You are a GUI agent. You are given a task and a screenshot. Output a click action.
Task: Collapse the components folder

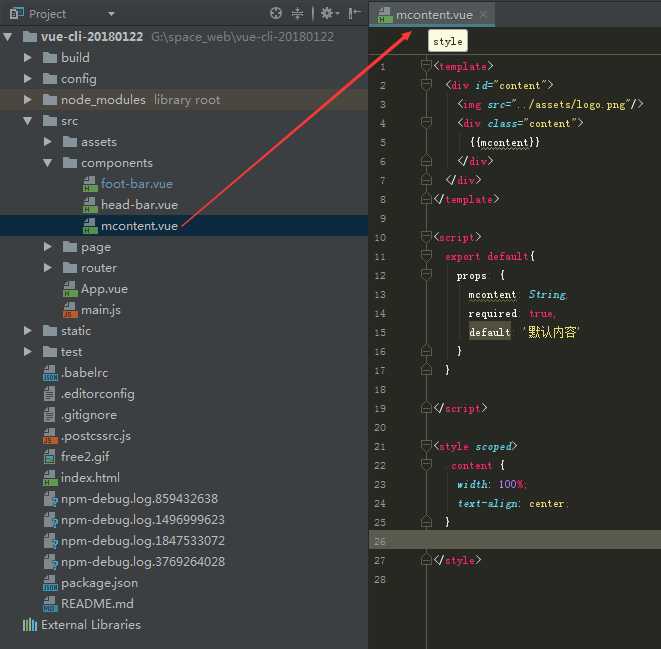48,163
